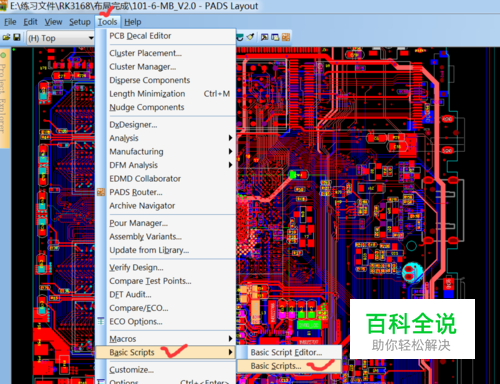This screenshot has width=500, height=384.
Task: Click the output window toolbar icon
Action: 275,37
